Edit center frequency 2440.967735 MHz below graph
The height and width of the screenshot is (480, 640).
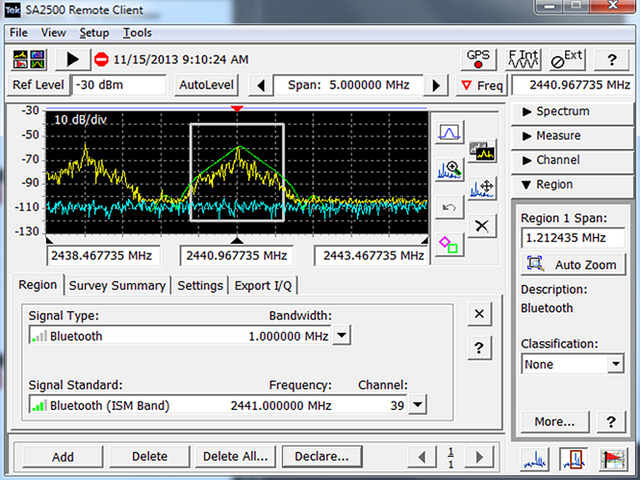click(x=237, y=256)
